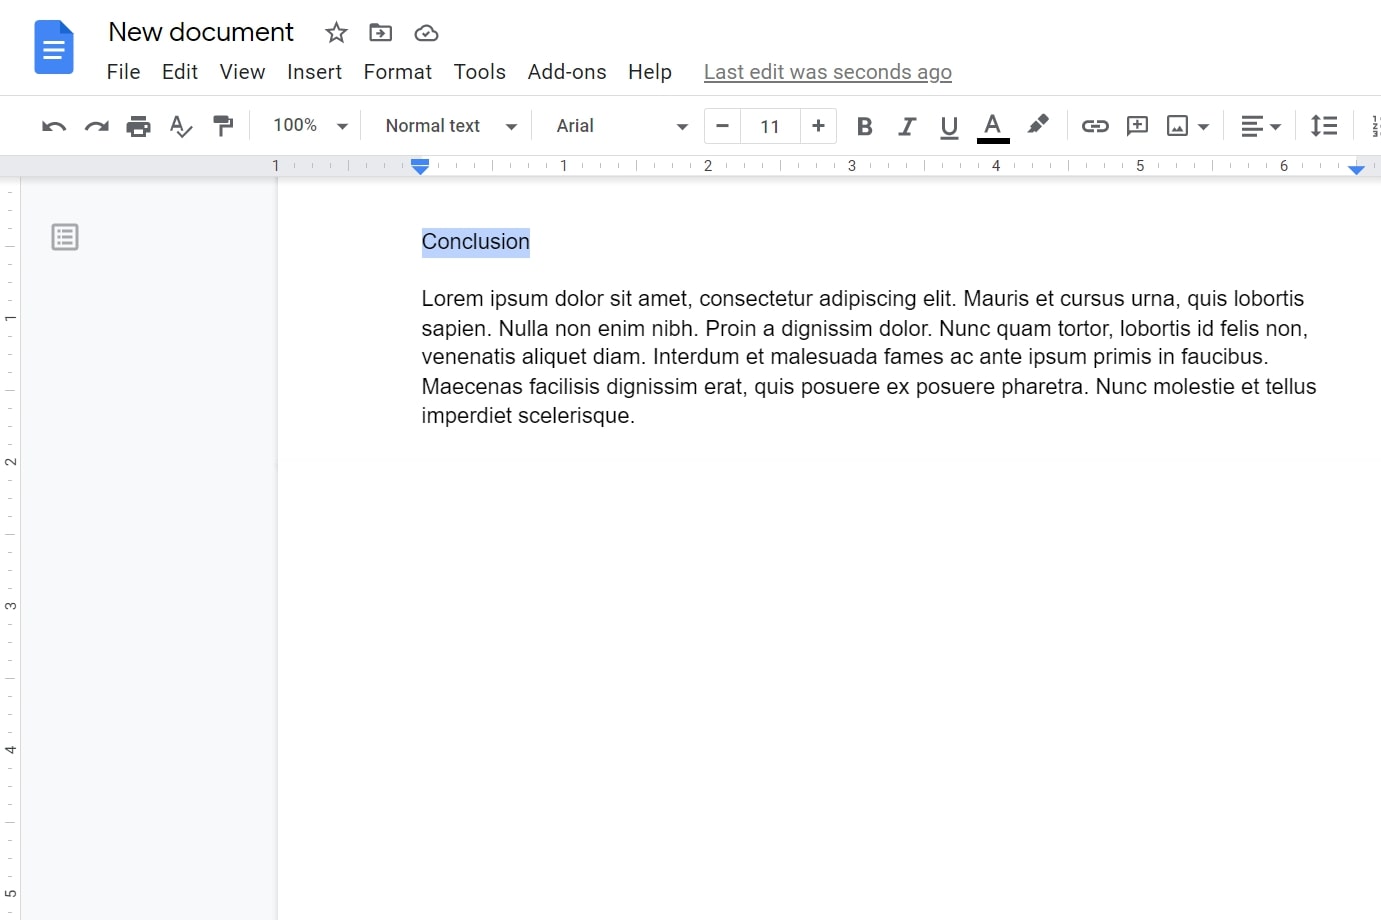Add a comment
The image size is (1381, 920).
tap(1137, 126)
